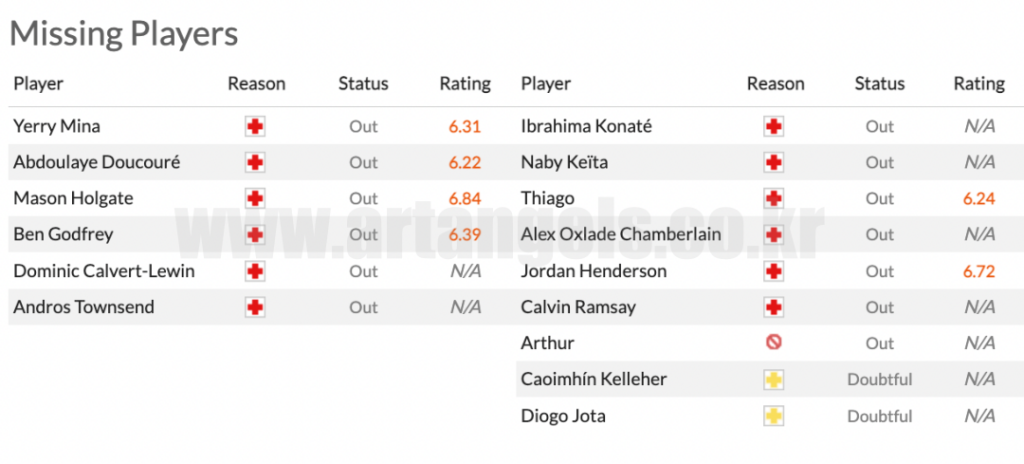Click the injury icon next to Thiago
The height and width of the screenshot is (464, 1024).
click(773, 199)
